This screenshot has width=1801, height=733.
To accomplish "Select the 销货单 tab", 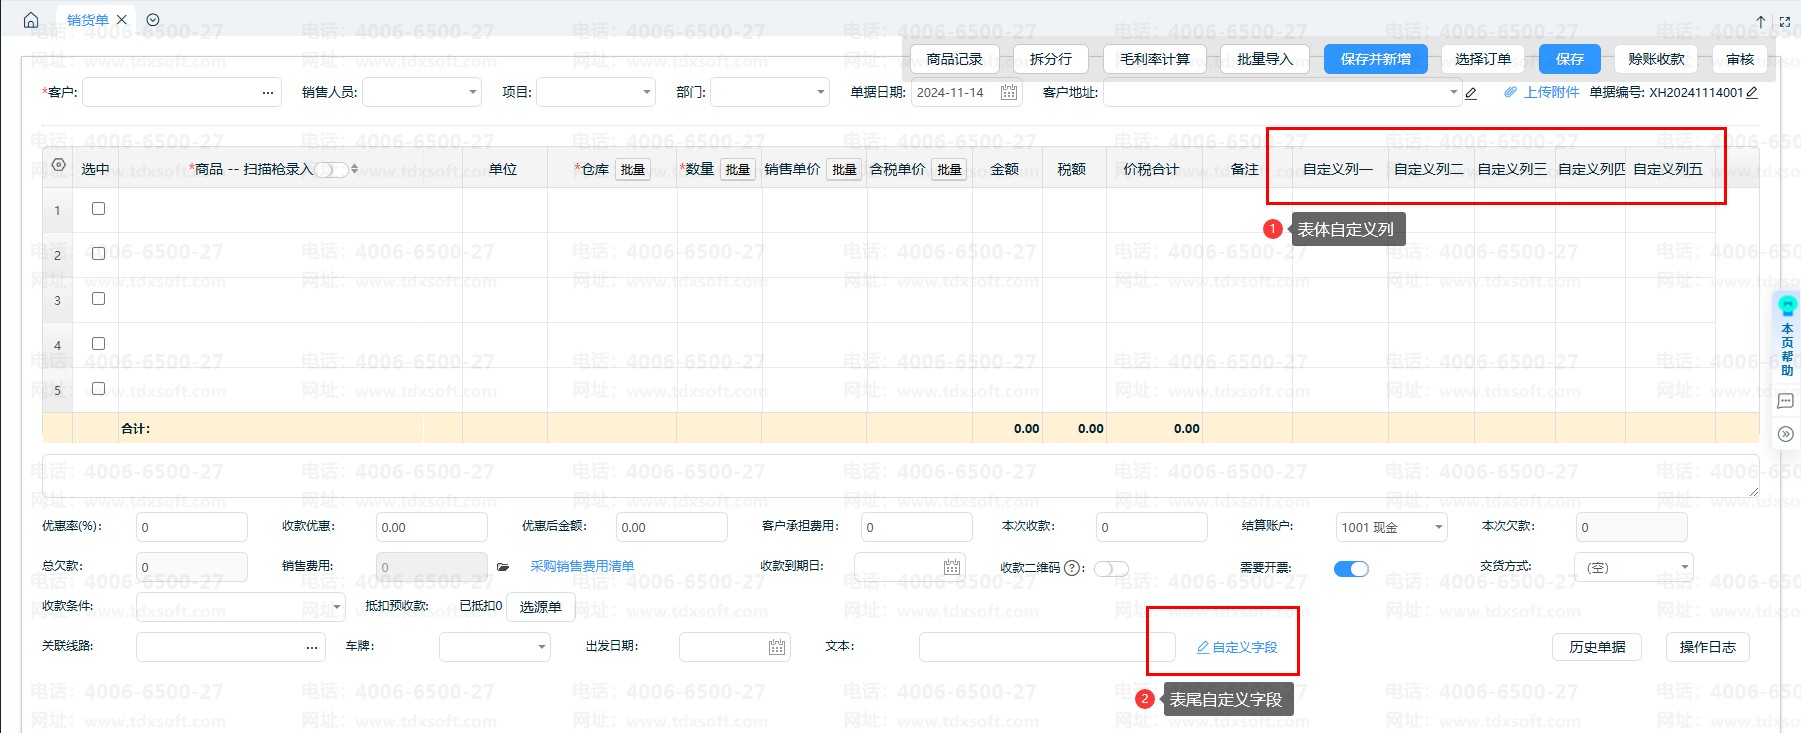I will click(x=88, y=20).
